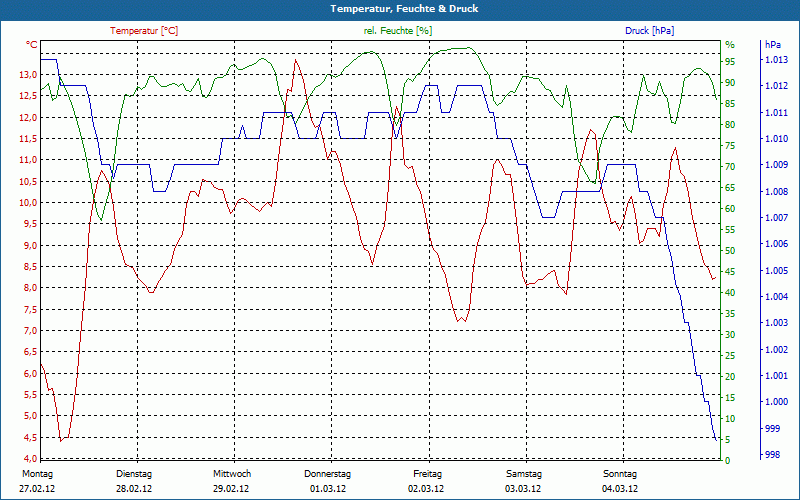The image size is (800, 500).
Task: Click the chart title 'Temperatur, Feuchte & Druck'
Action: point(404,9)
